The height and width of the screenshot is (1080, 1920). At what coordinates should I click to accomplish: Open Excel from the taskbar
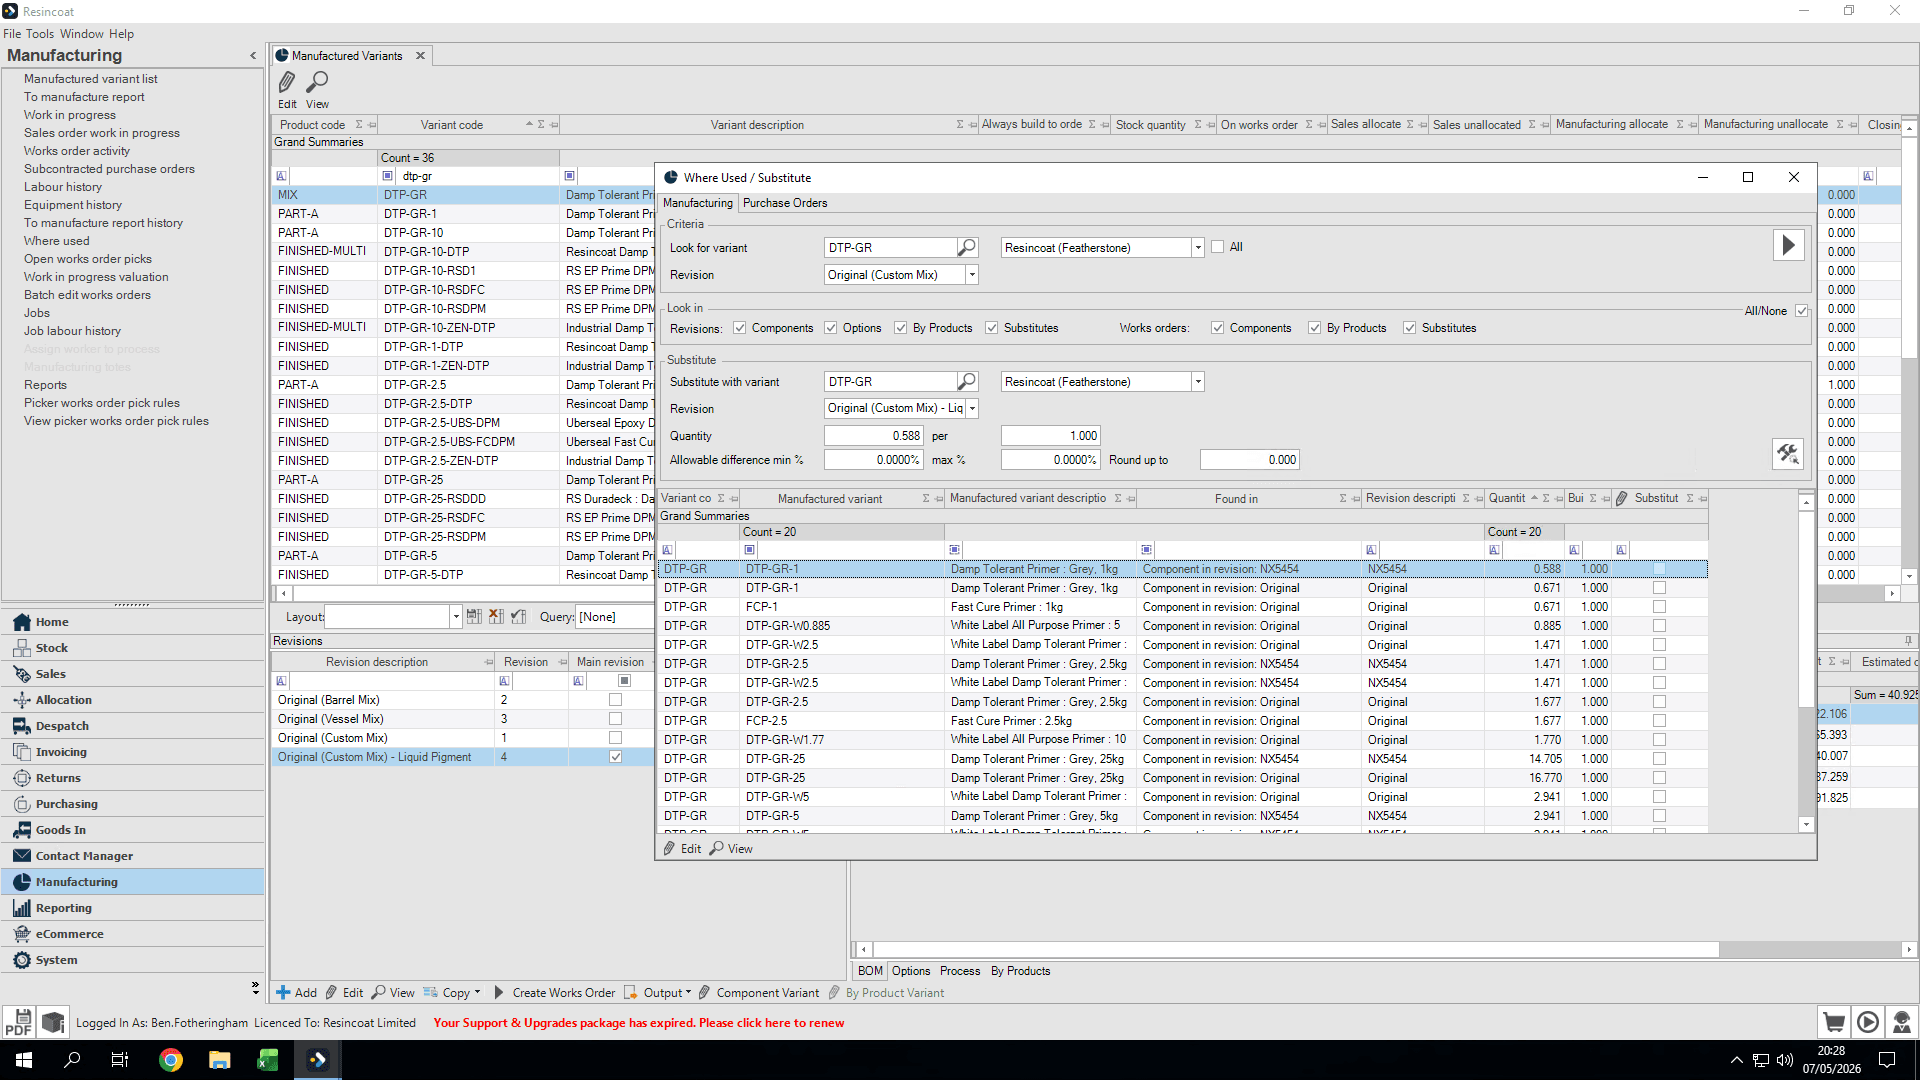(268, 1060)
